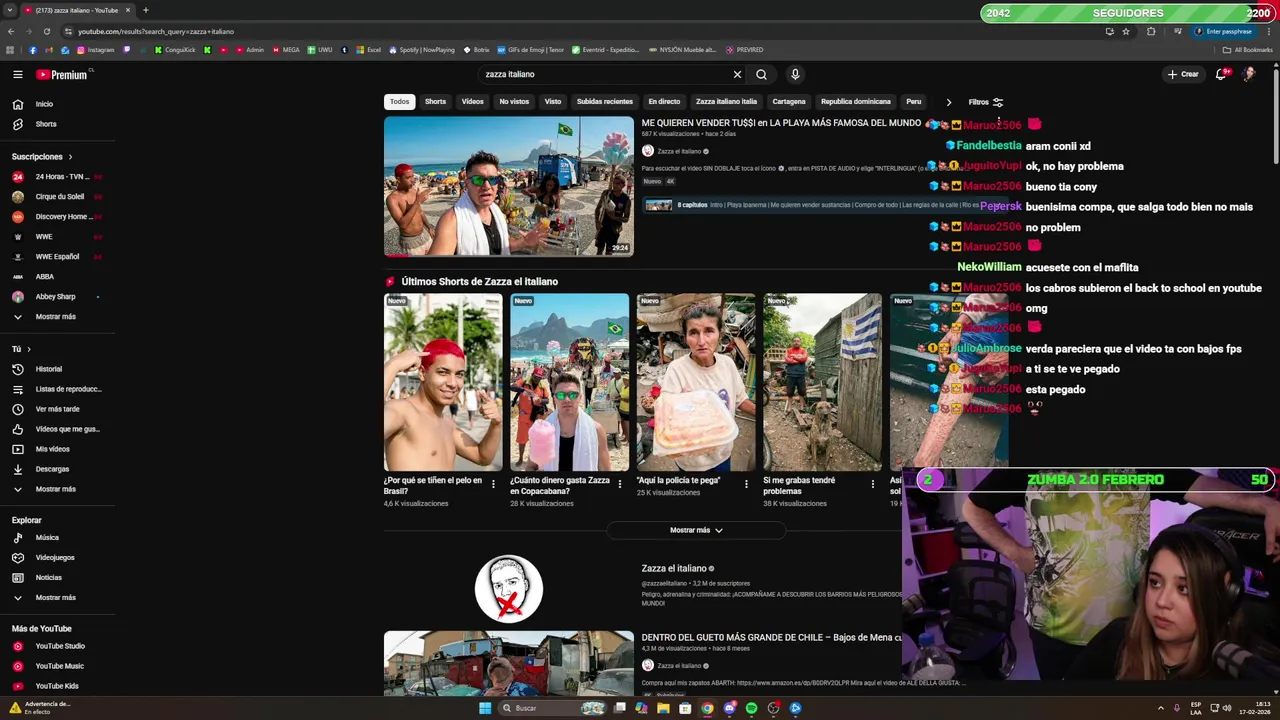Open Short about dyed hair in Brasil
The height and width of the screenshot is (720, 1280).
click(x=443, y=382)
